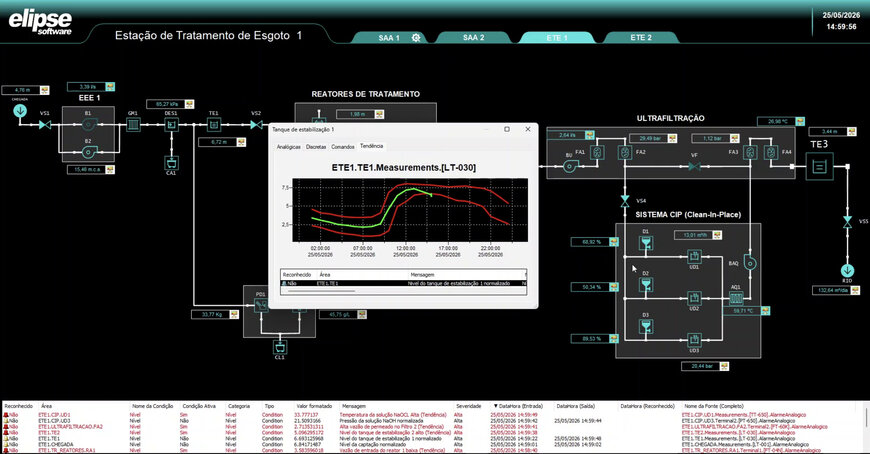870x454 pixels.
Task: Click filter FA1 icon
Action: point(597,153)
